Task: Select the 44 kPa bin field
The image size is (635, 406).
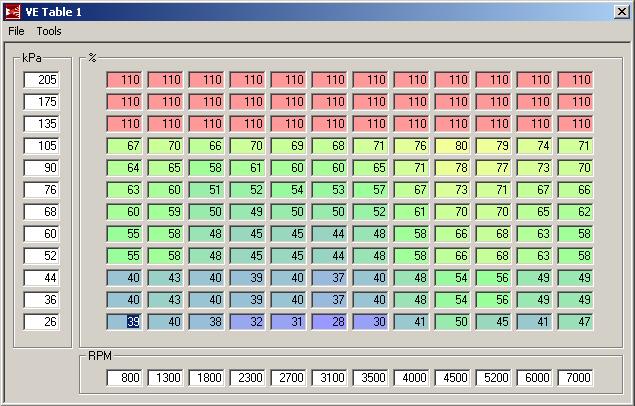Action: [41, 278]
